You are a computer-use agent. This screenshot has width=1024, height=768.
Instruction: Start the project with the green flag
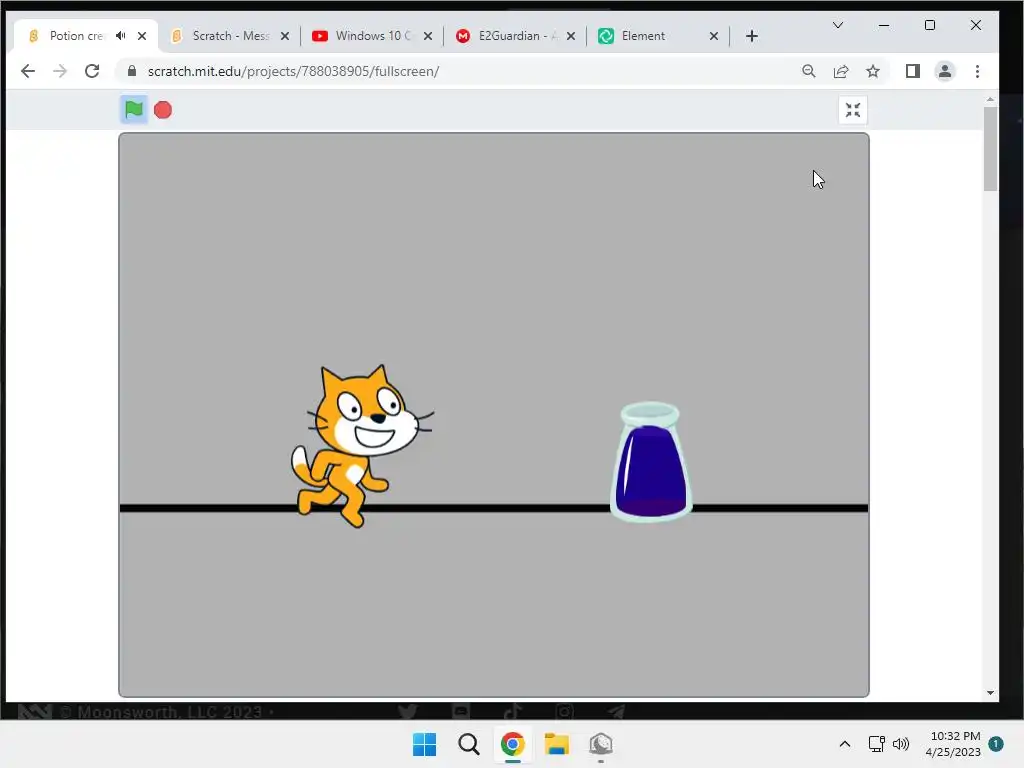[x=134, y=110]
